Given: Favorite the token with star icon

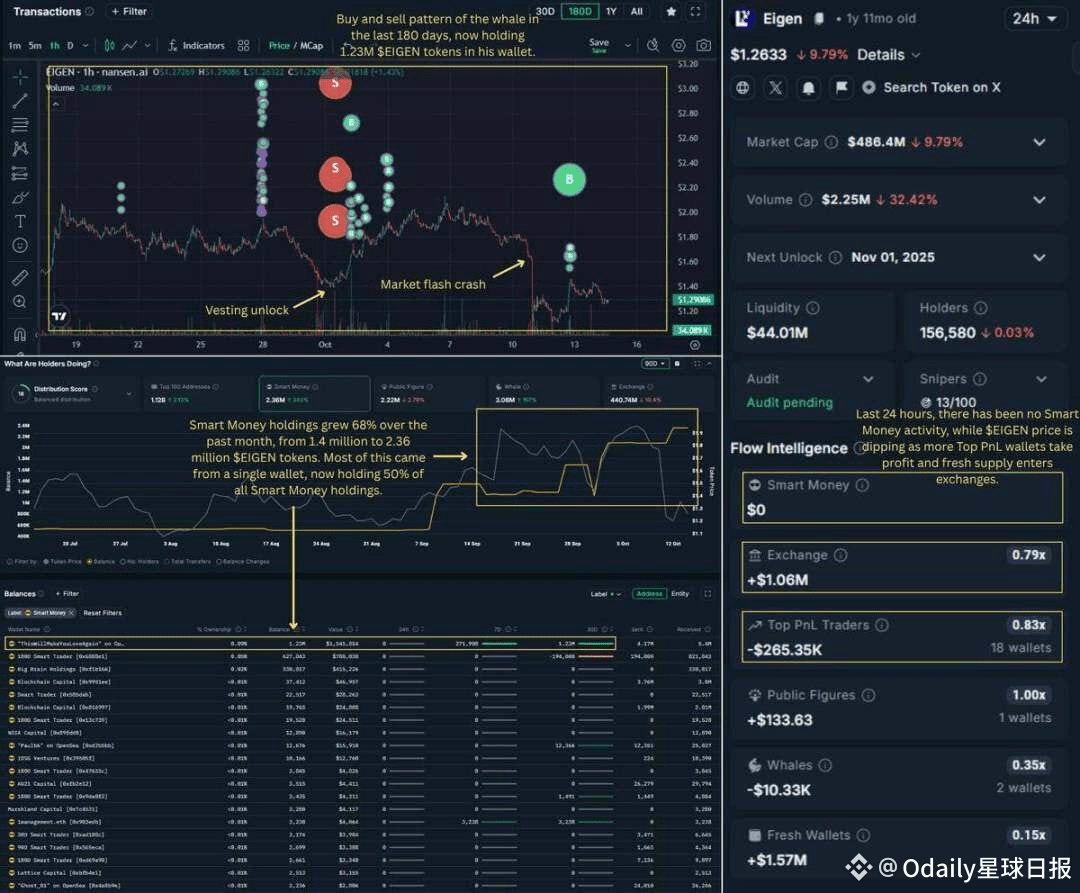Looking at the screenshot, I should [x=671, y=11].
